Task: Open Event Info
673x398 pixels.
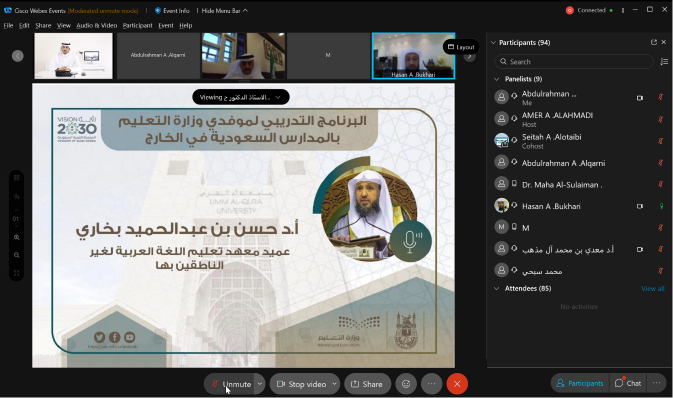Action: [x=172, y=10]
